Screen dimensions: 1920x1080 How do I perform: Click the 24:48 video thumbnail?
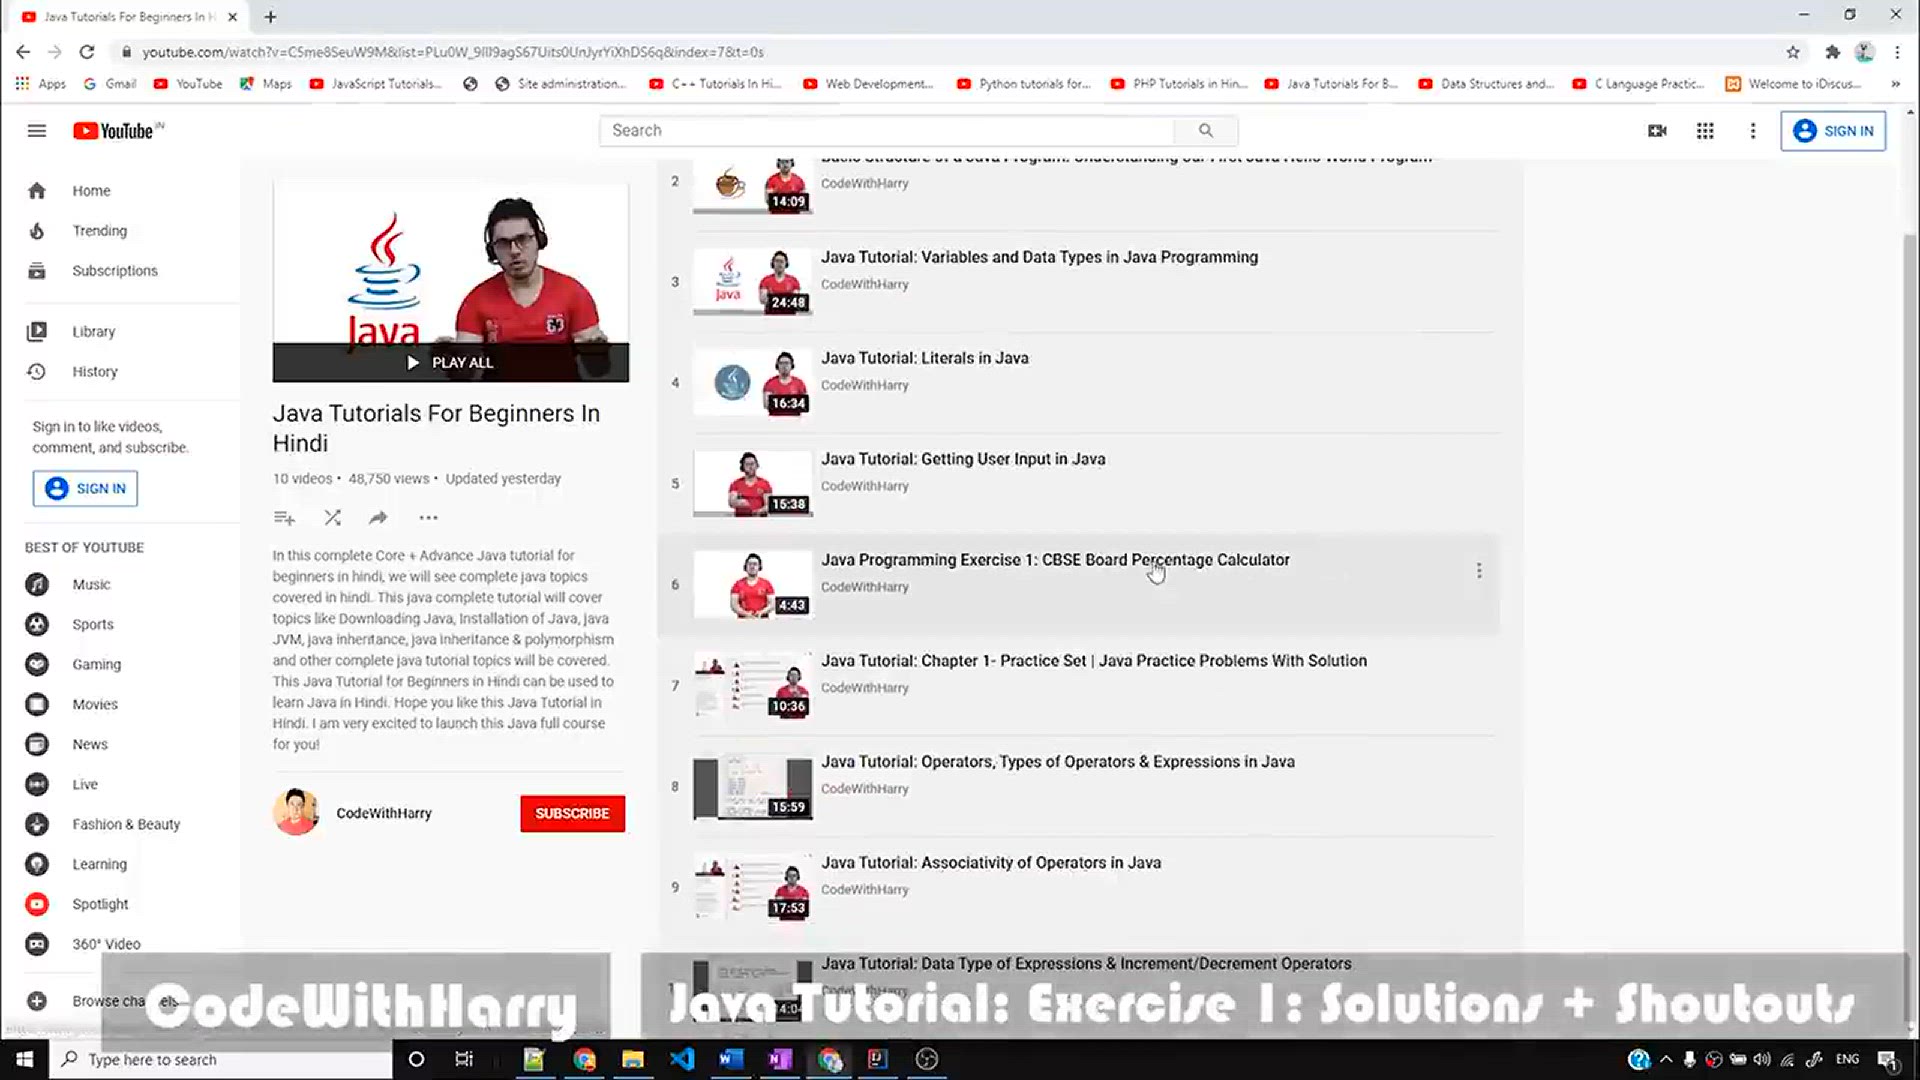coord(753,283)
